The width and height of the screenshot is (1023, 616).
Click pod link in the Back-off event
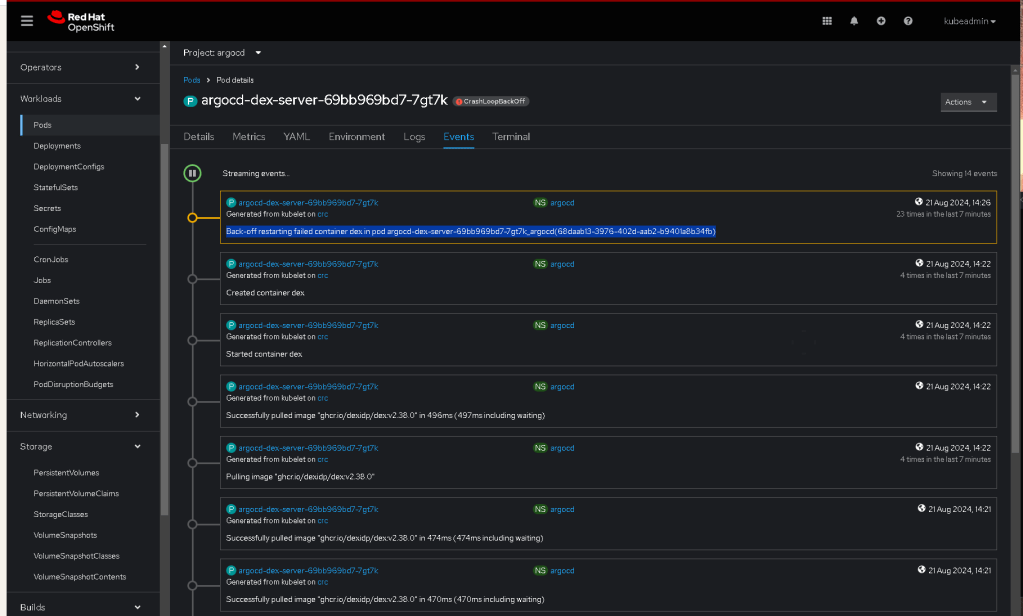[x=308, y=203]
